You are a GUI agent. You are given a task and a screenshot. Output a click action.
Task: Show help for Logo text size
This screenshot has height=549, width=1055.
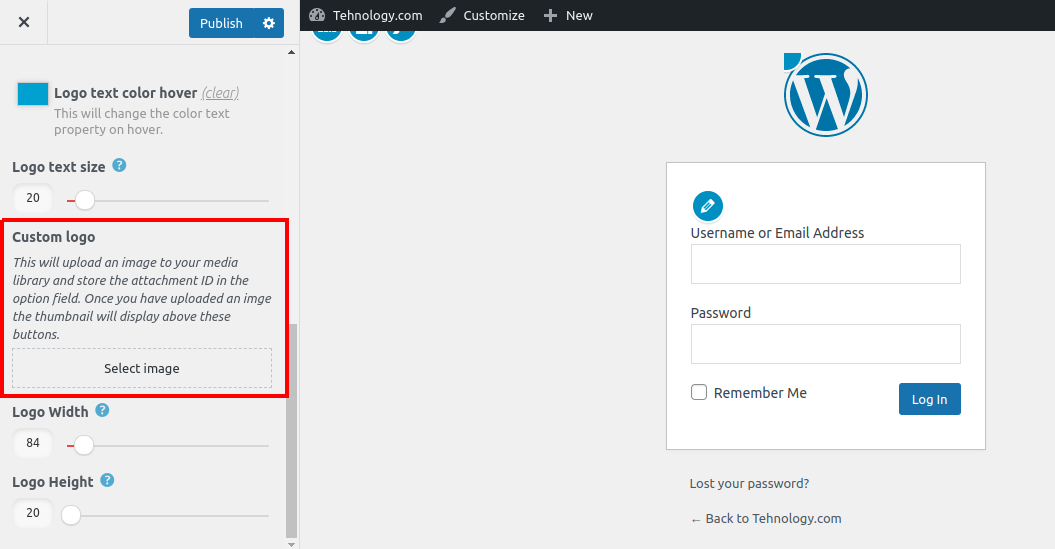coord(119,166)
